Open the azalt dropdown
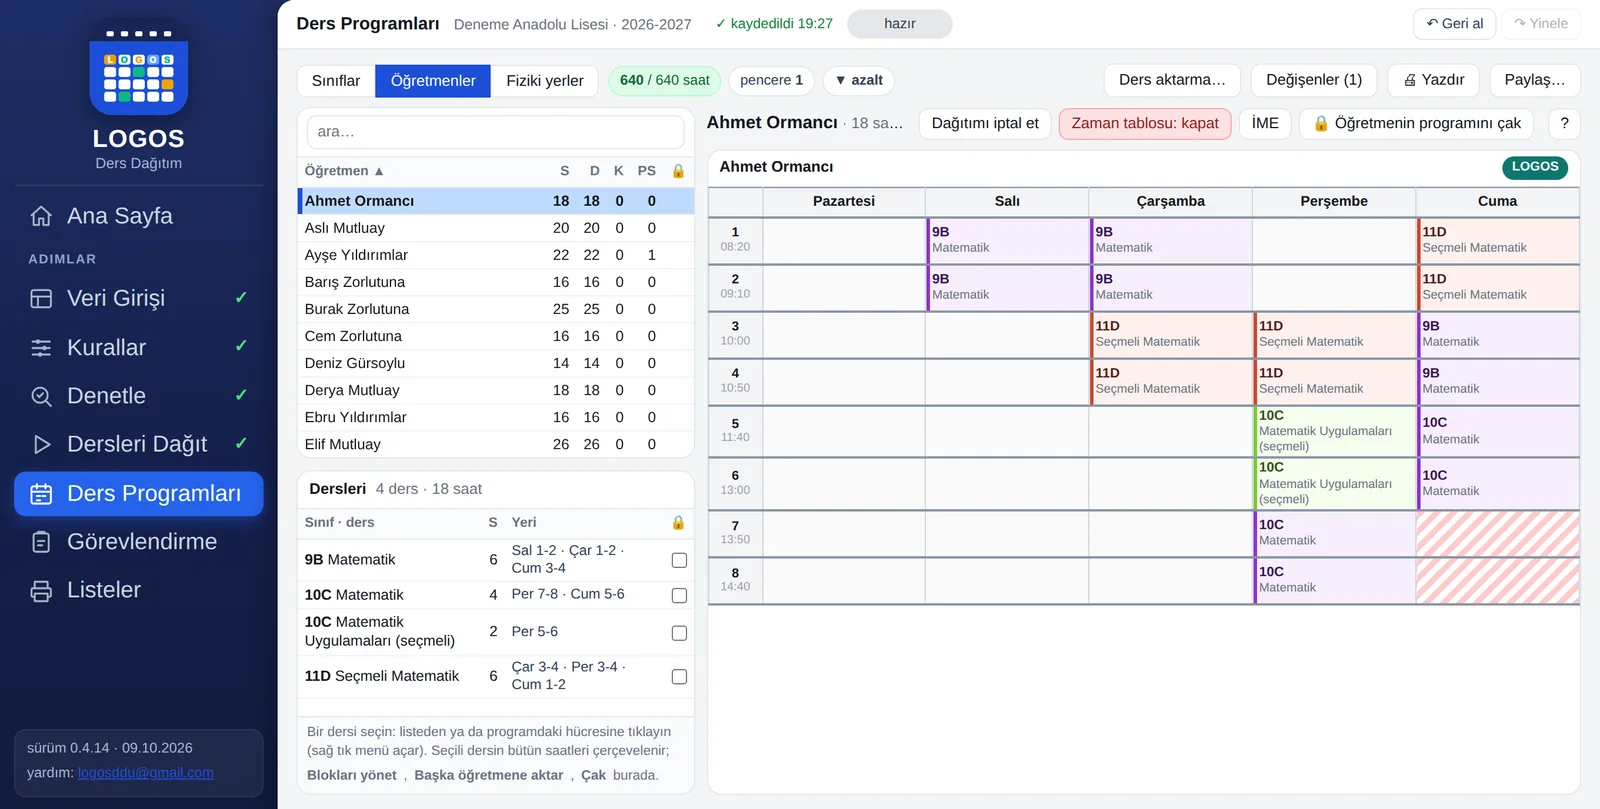Screen dimensions: 1600x809 coord(859,80)
